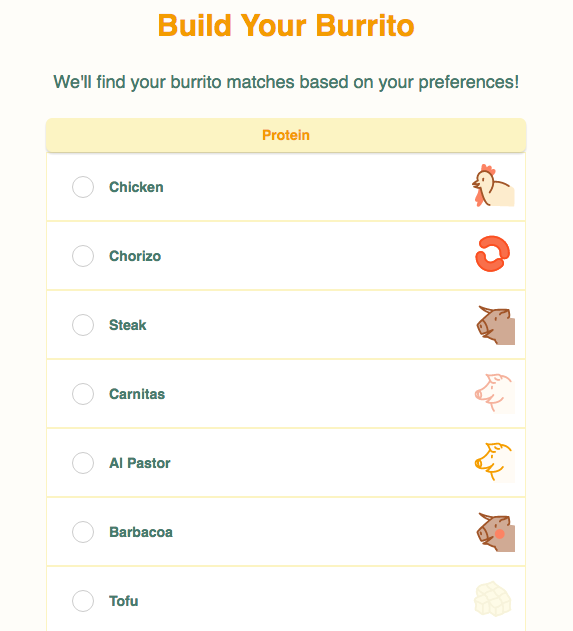
Task: Collapse the Protein section header
Action: (x=286, y=135)
